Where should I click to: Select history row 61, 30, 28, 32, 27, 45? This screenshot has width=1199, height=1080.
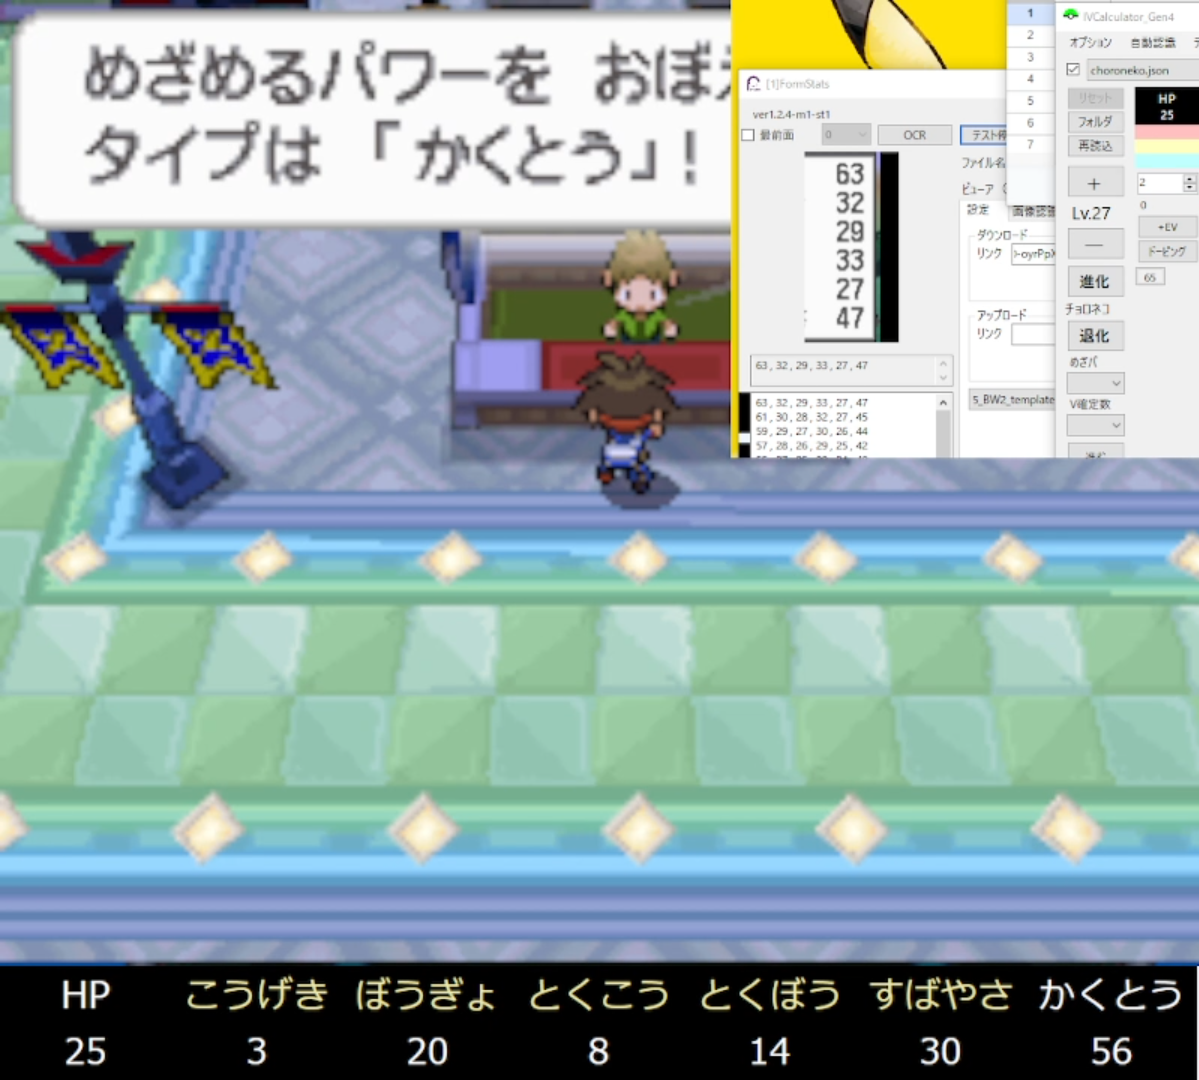click(x=812, y=417)
